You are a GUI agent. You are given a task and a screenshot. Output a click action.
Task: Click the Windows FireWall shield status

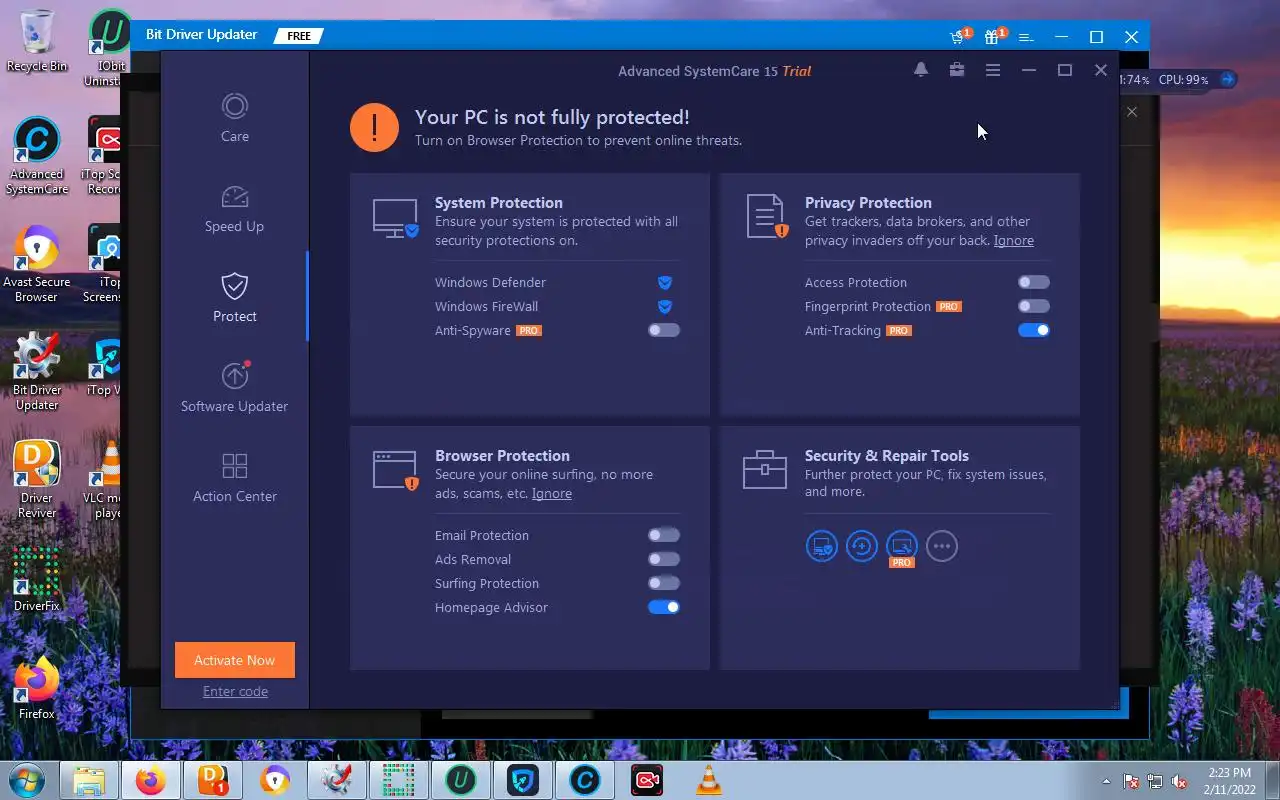coord(665,307)
